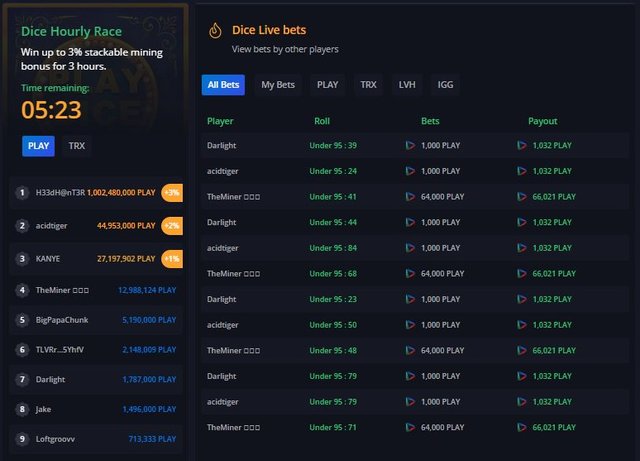Select the All Bets tab
Screen dimensions: 640x461
point(223,85)
